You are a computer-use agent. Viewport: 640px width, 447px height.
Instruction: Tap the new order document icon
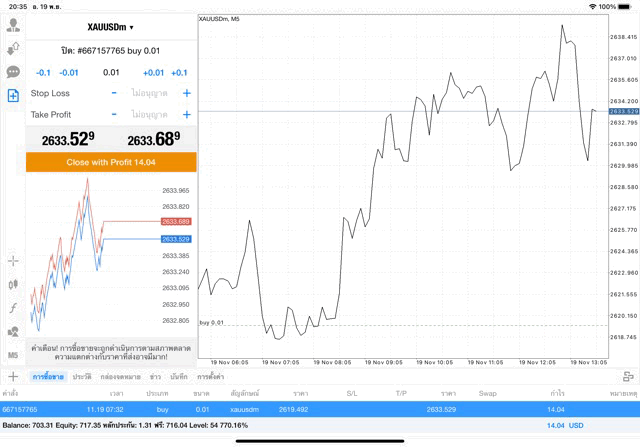13,95
